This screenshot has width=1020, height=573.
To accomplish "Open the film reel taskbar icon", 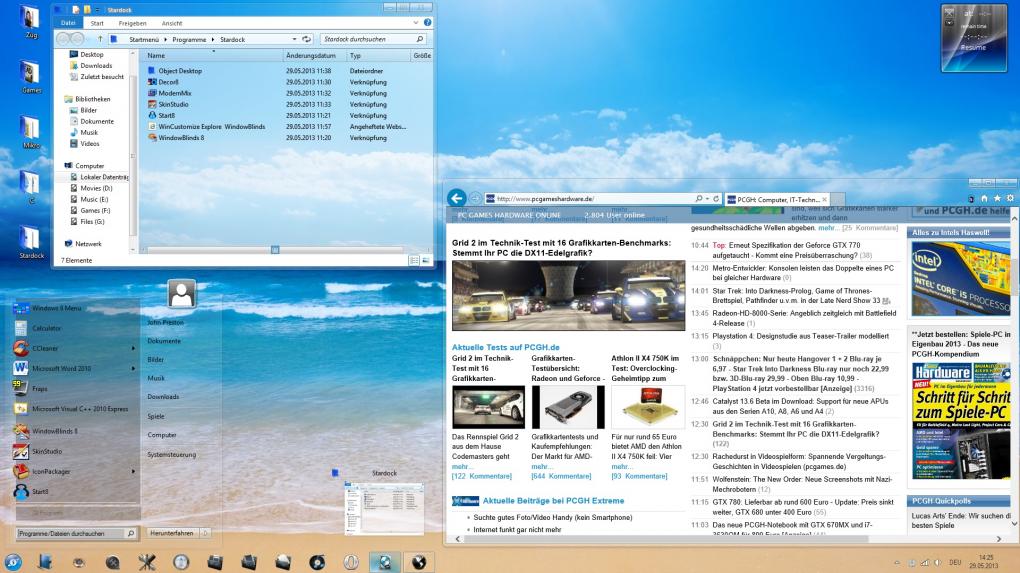I will tap(113, 562).
